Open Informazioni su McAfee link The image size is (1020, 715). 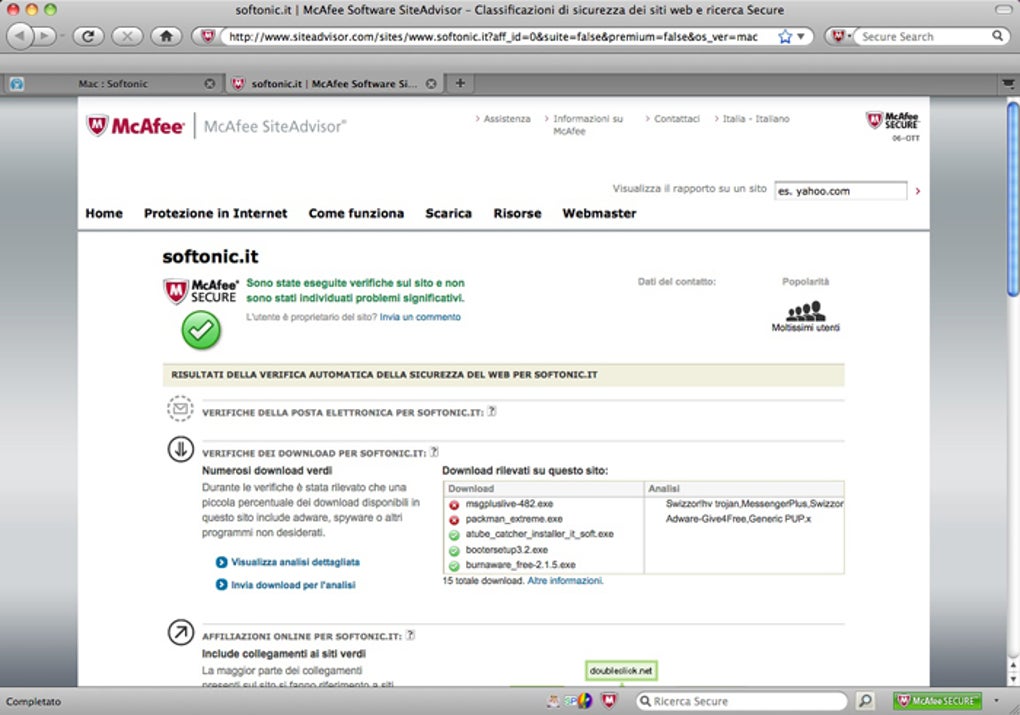point(587,125)
